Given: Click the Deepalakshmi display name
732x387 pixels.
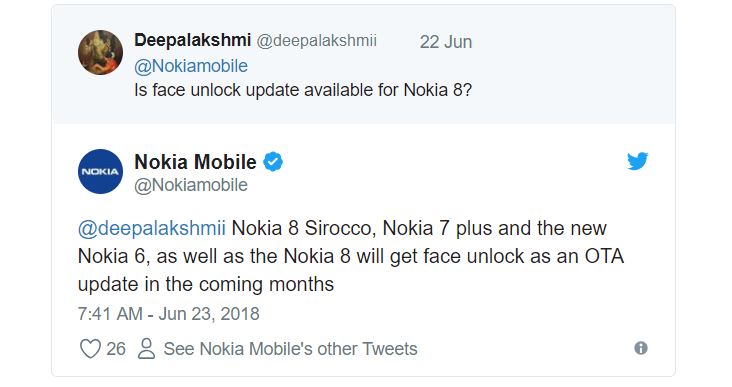Looking at the screenshot, I should pyautogui.click(x=192, y=40).
